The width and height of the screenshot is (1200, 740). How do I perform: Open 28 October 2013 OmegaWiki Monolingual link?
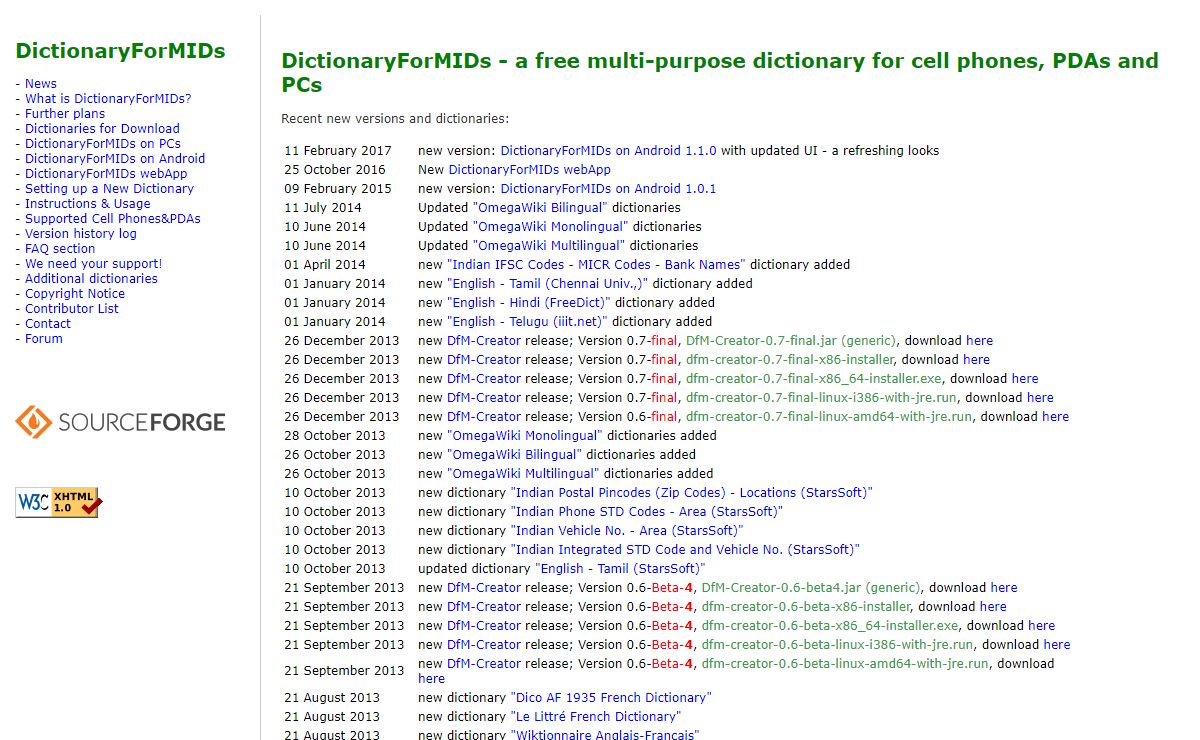click(525, 436)
